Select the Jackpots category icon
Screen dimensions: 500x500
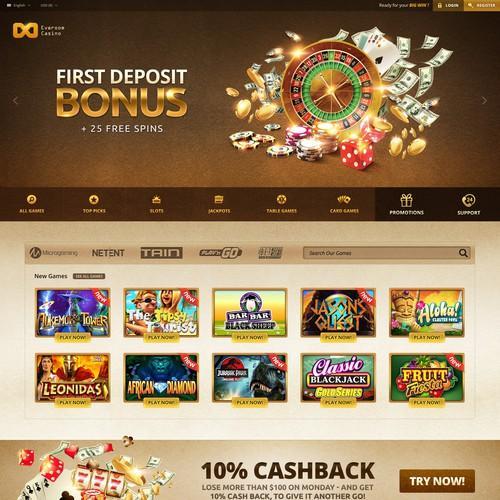219,200
